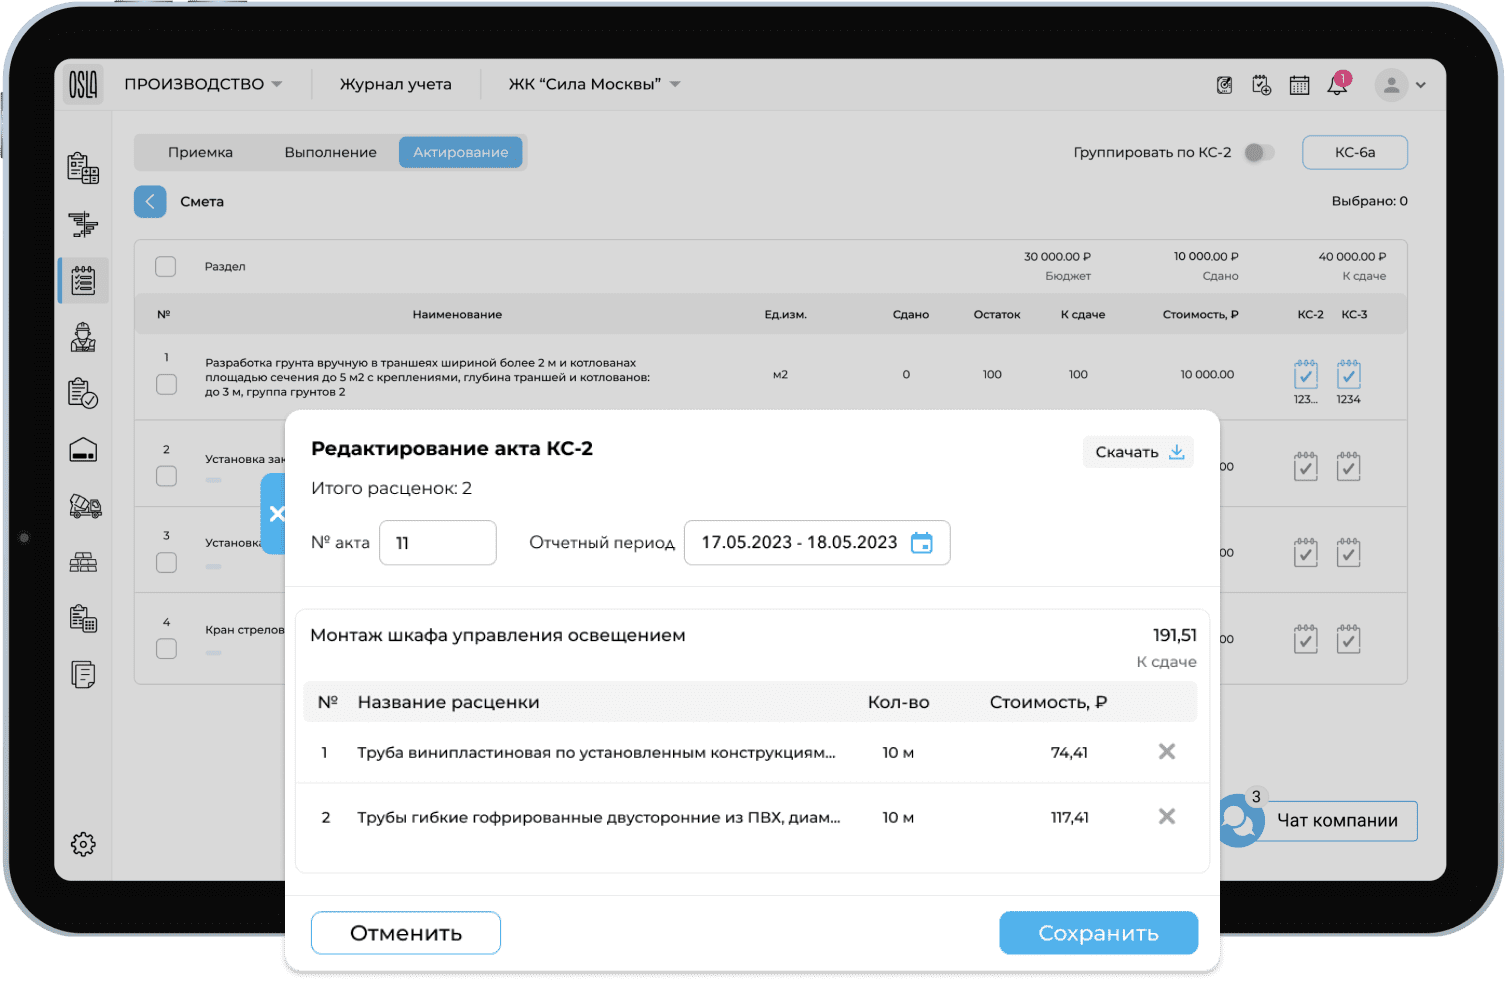
Task: Open the worker helmet sidebar icon
Action: tap(83, 338)
